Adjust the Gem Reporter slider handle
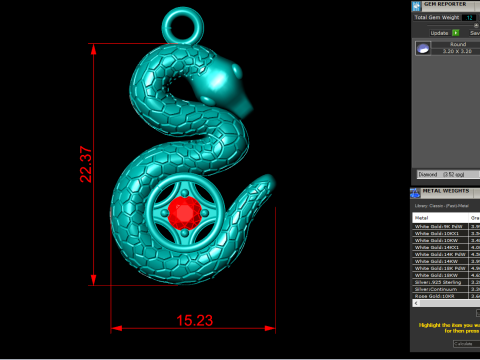The image size is (480, 360). point(476,26)
